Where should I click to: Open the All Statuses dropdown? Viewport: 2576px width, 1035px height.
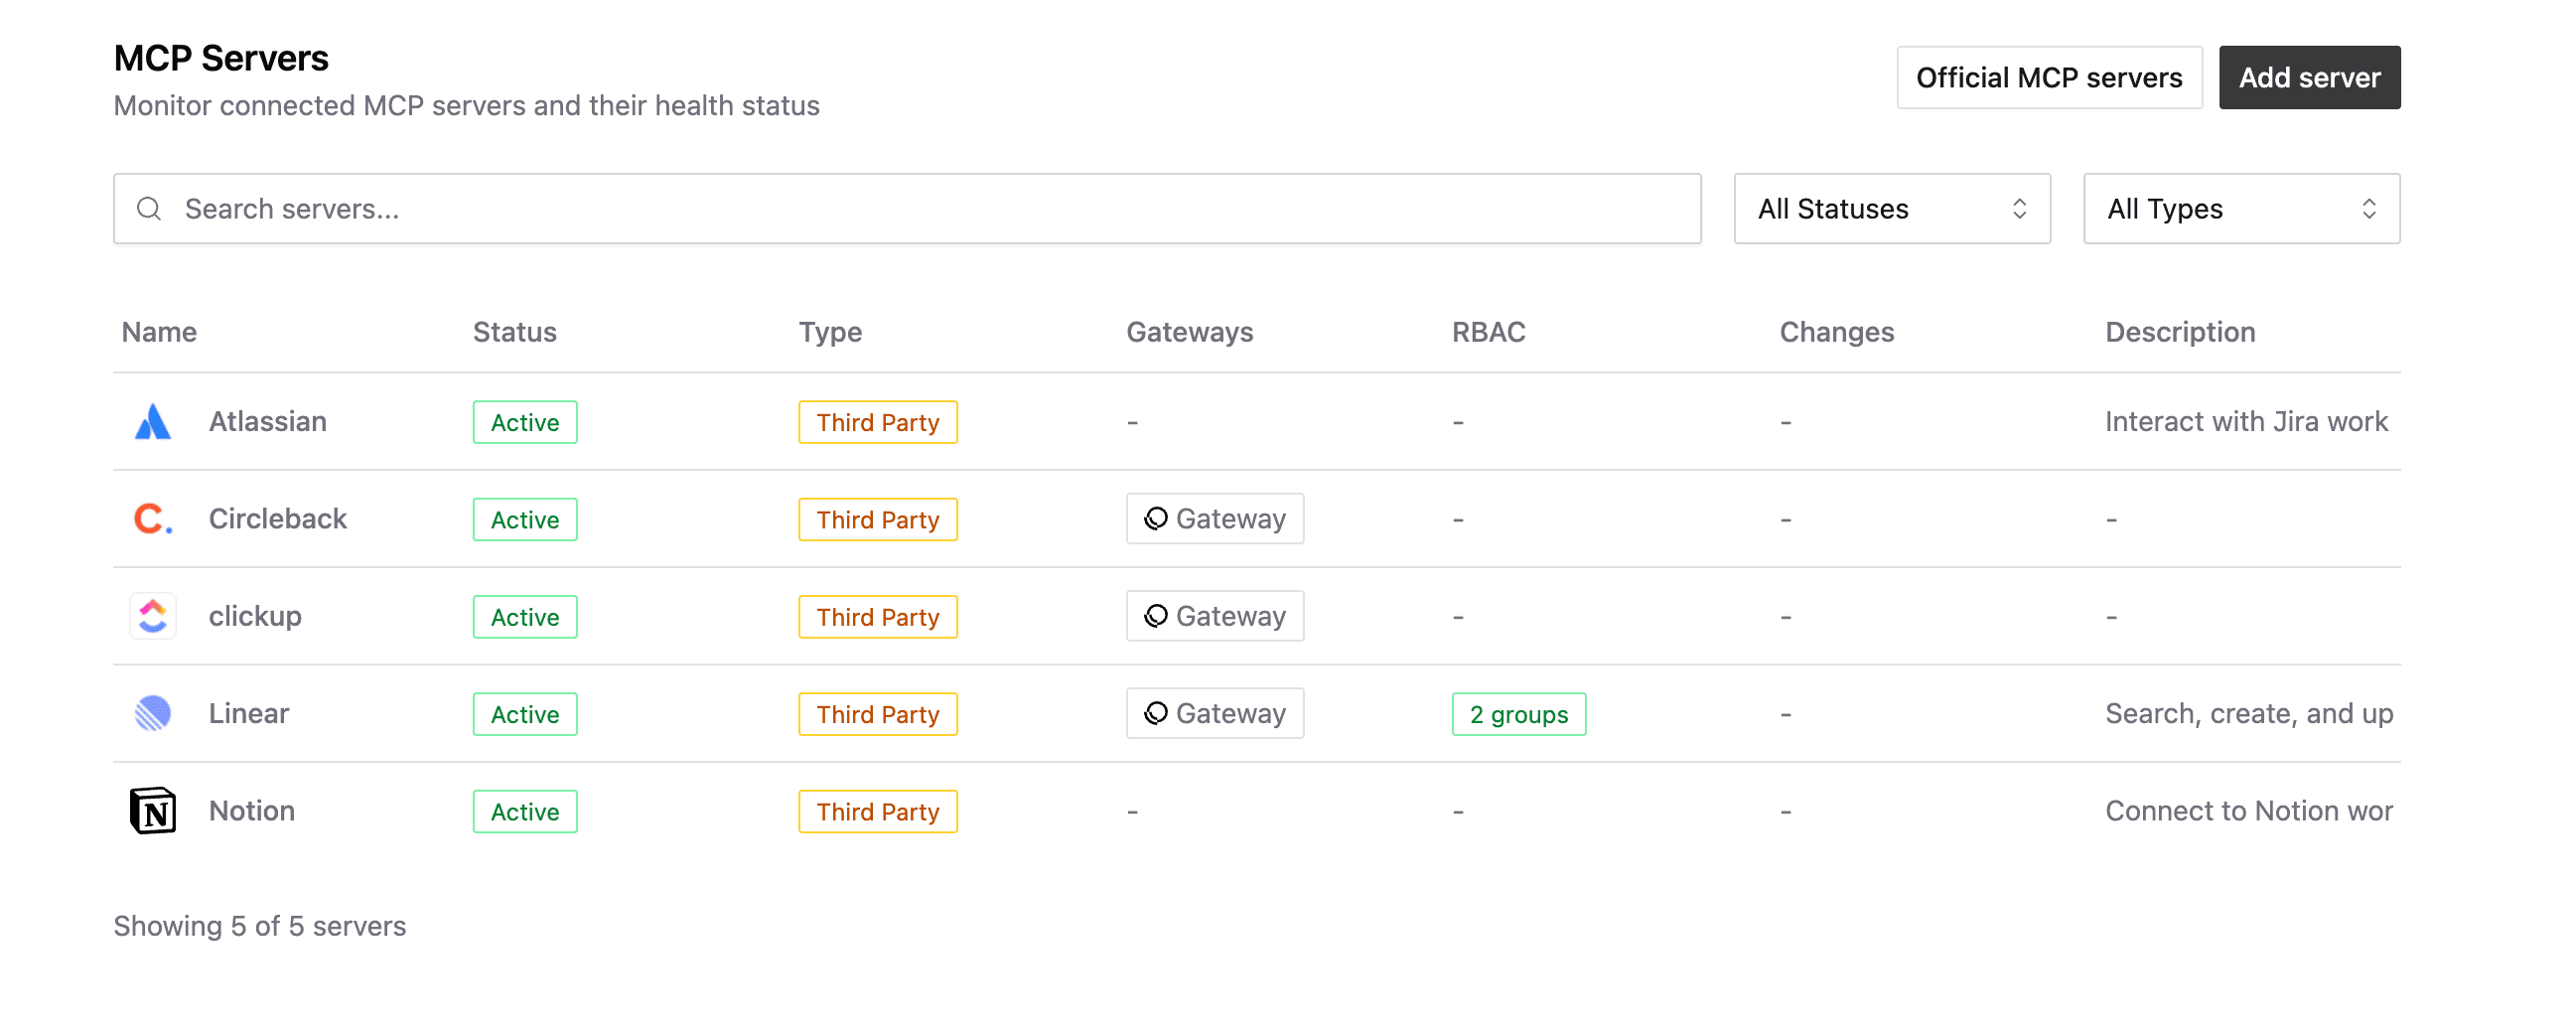1891,209
